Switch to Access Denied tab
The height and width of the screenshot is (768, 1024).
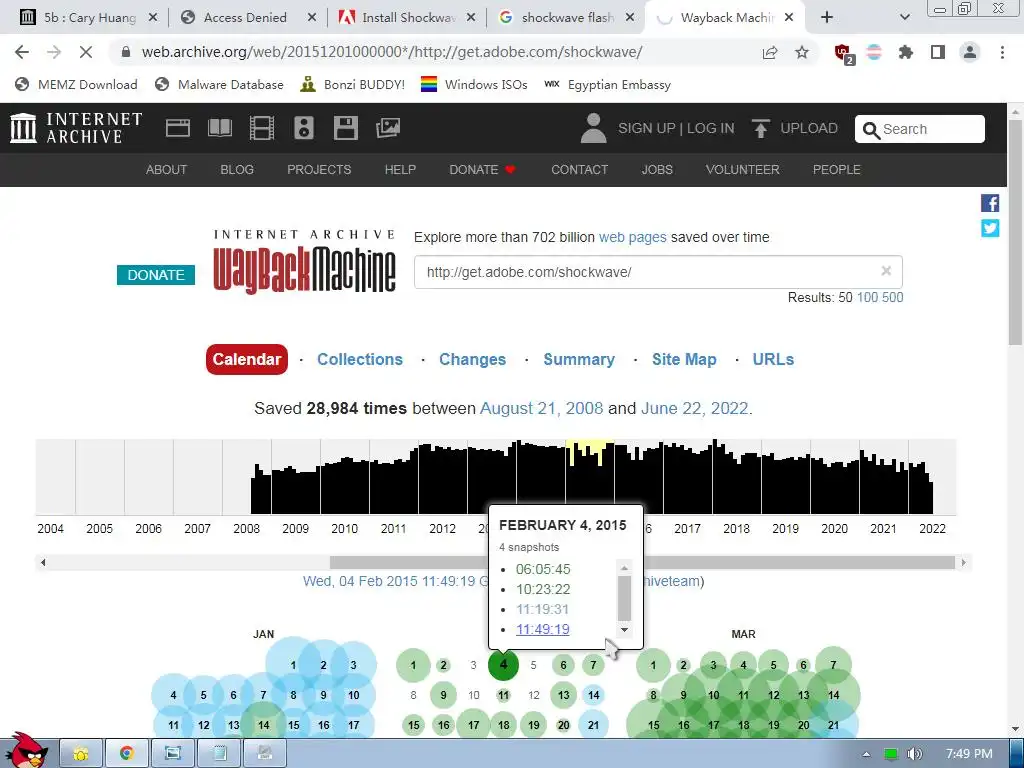[x=246, y=18]
